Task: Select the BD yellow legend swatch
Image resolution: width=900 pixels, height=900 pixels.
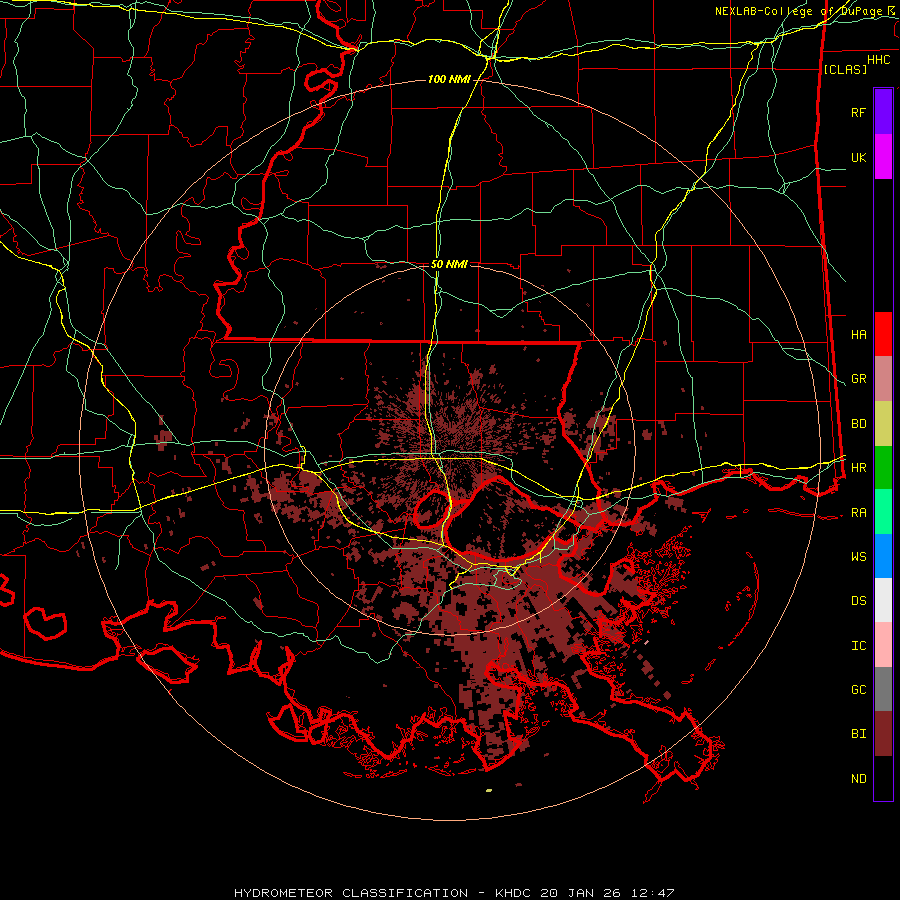Action: click(x=883, y=424)
